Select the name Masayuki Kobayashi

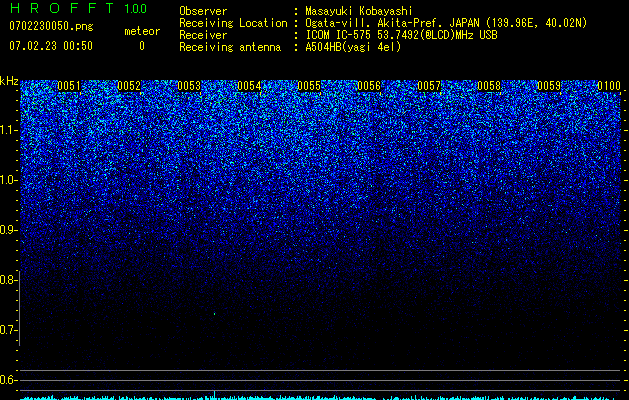(359, 11)
